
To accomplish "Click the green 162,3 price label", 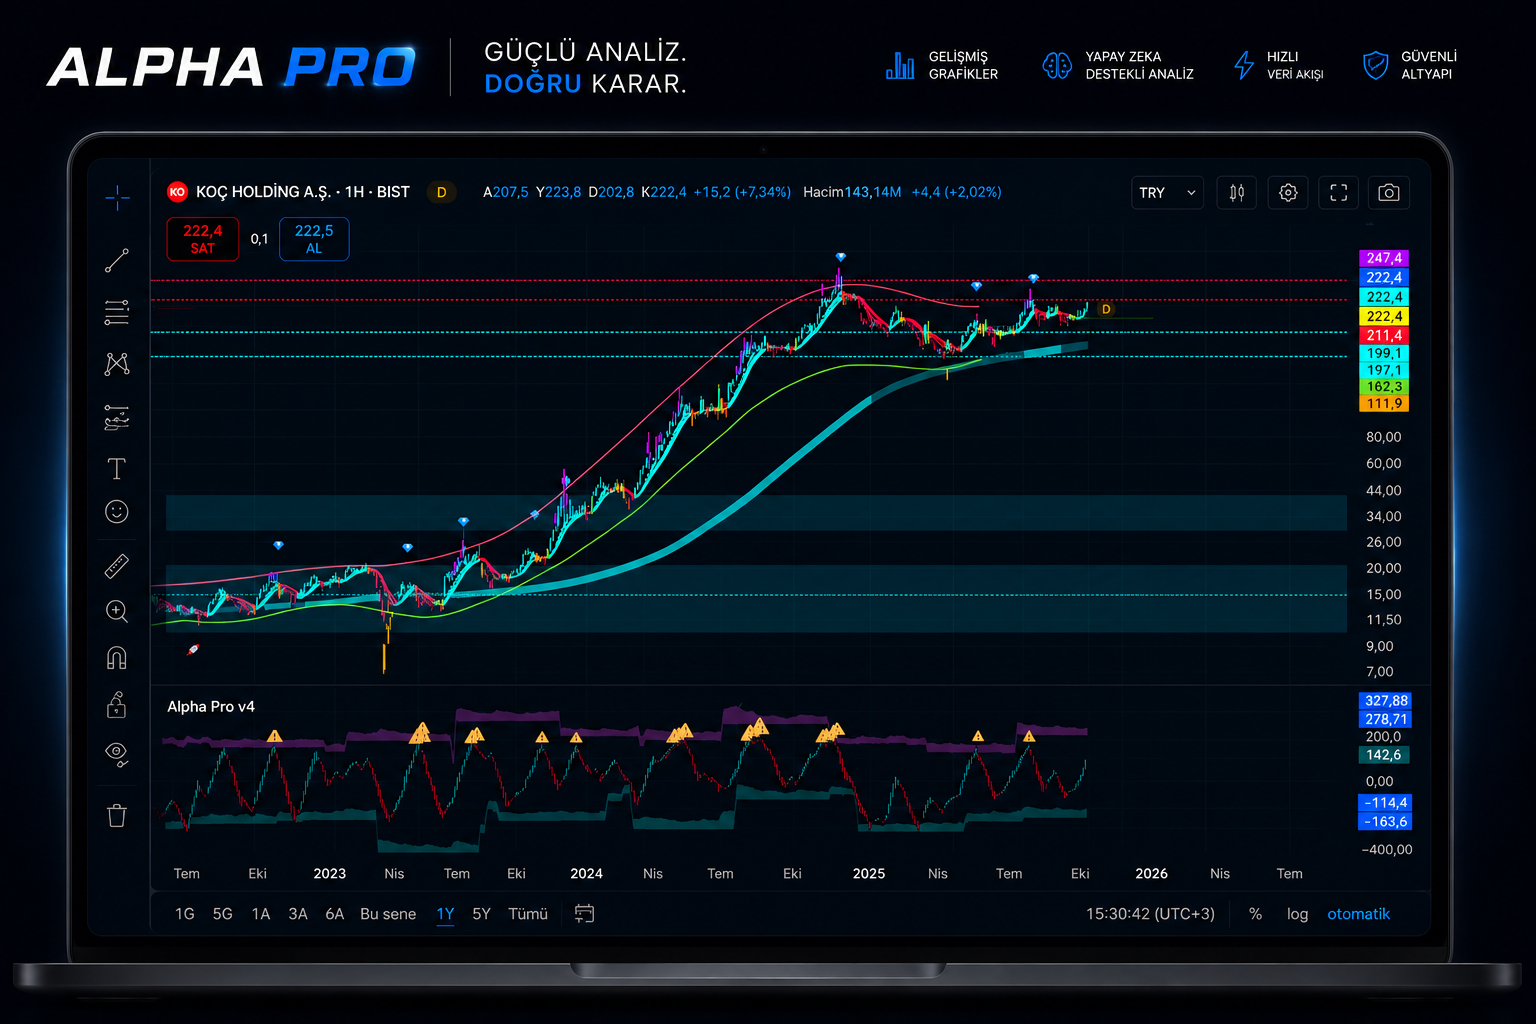I will tap(1385, 387).
